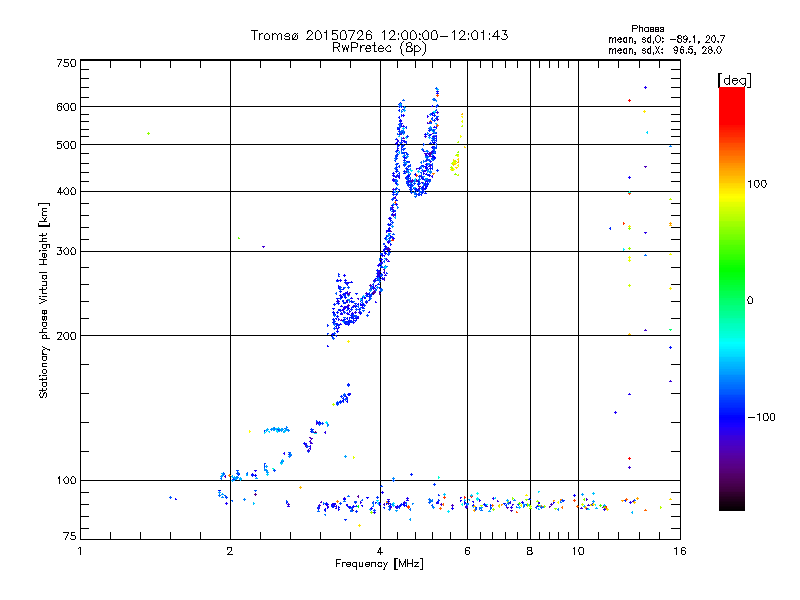Image resolution: width=800 pixels, height=600 pixels.
Task: Click the 'Phases' heading text
Action: click(x=647, y=29)
